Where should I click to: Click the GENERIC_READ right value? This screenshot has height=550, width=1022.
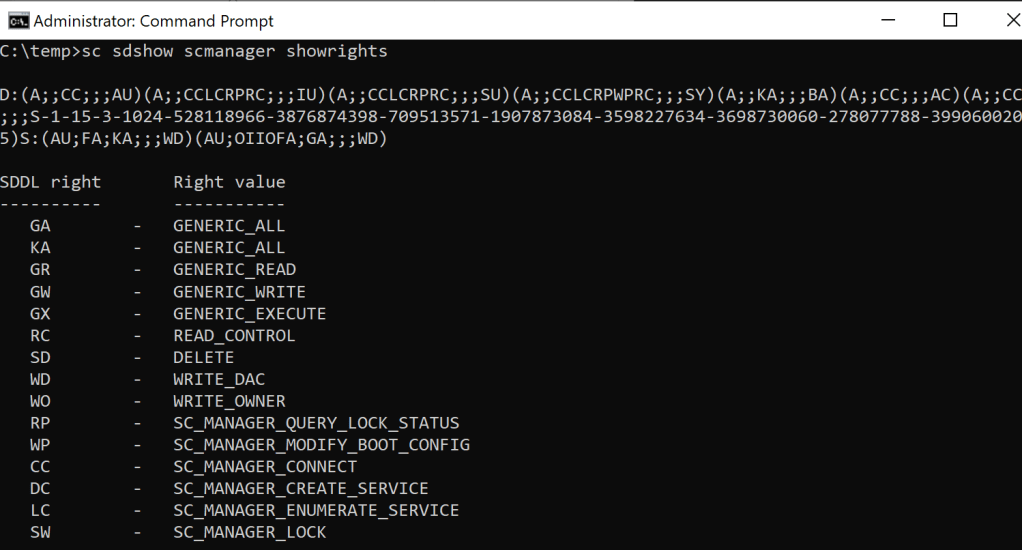tap(234, 269)
